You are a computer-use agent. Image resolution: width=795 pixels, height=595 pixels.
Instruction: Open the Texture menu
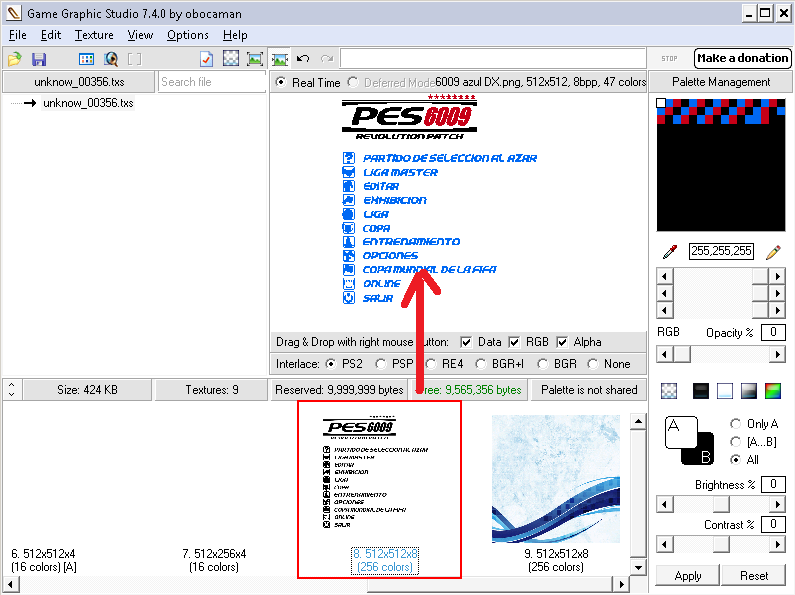tap(94, 35)
